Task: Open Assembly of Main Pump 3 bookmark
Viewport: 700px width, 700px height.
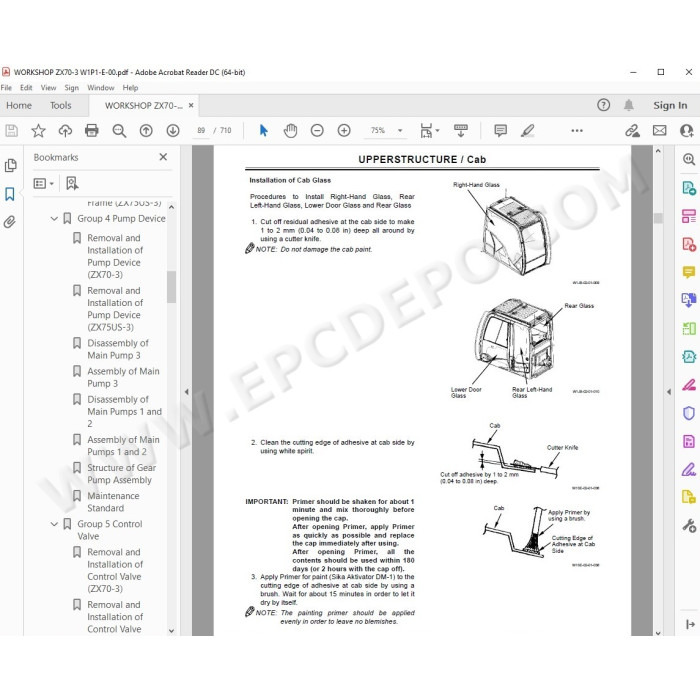Action: [x=123, y=377]
